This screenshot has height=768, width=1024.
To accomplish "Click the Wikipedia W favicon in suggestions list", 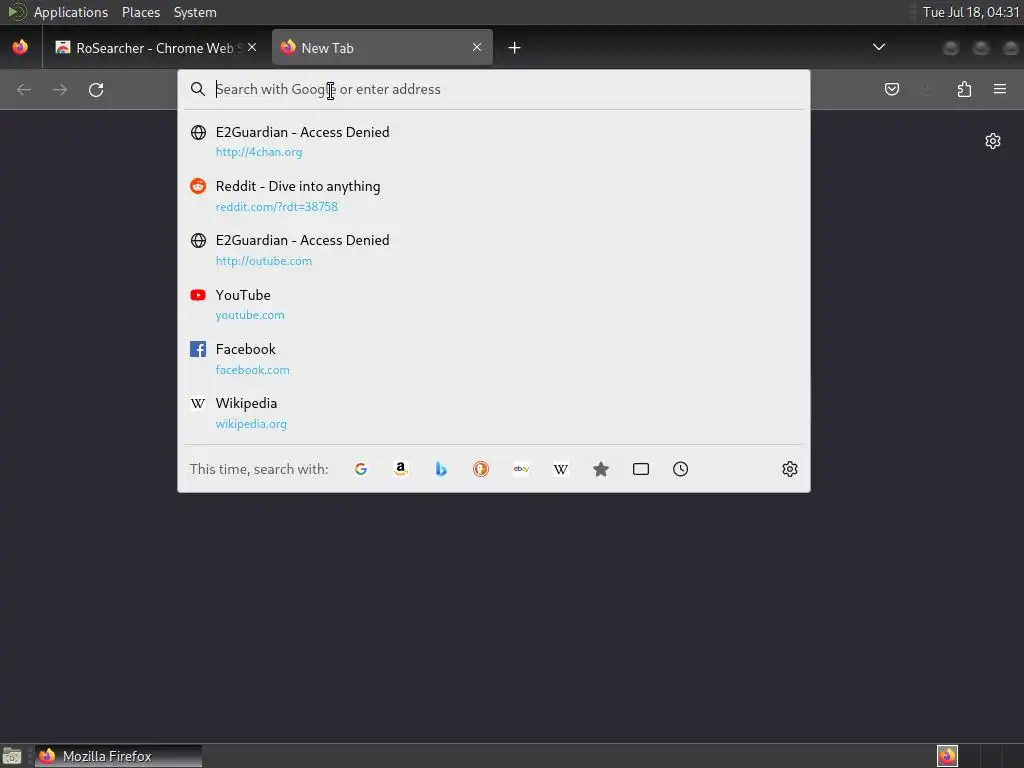I will (198, 404).
